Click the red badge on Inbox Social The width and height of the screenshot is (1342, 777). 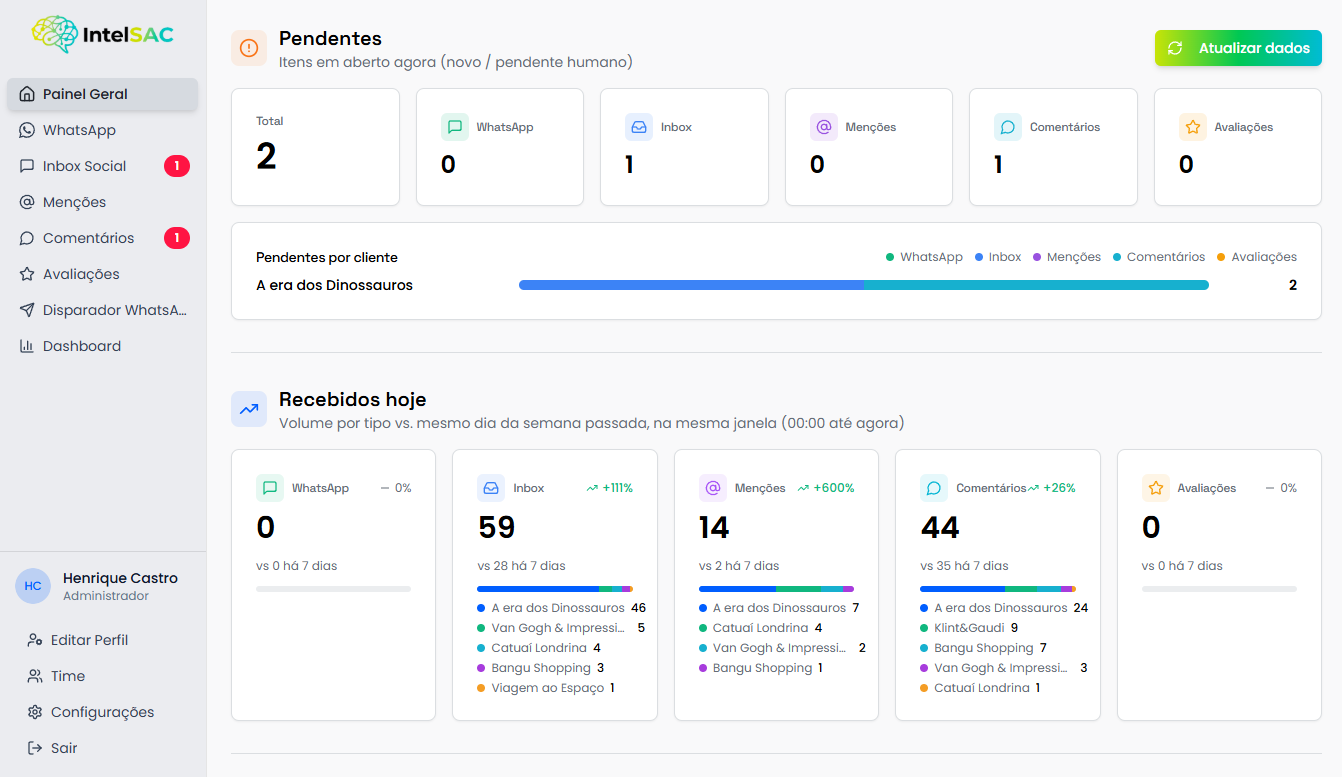pos(177,166)
